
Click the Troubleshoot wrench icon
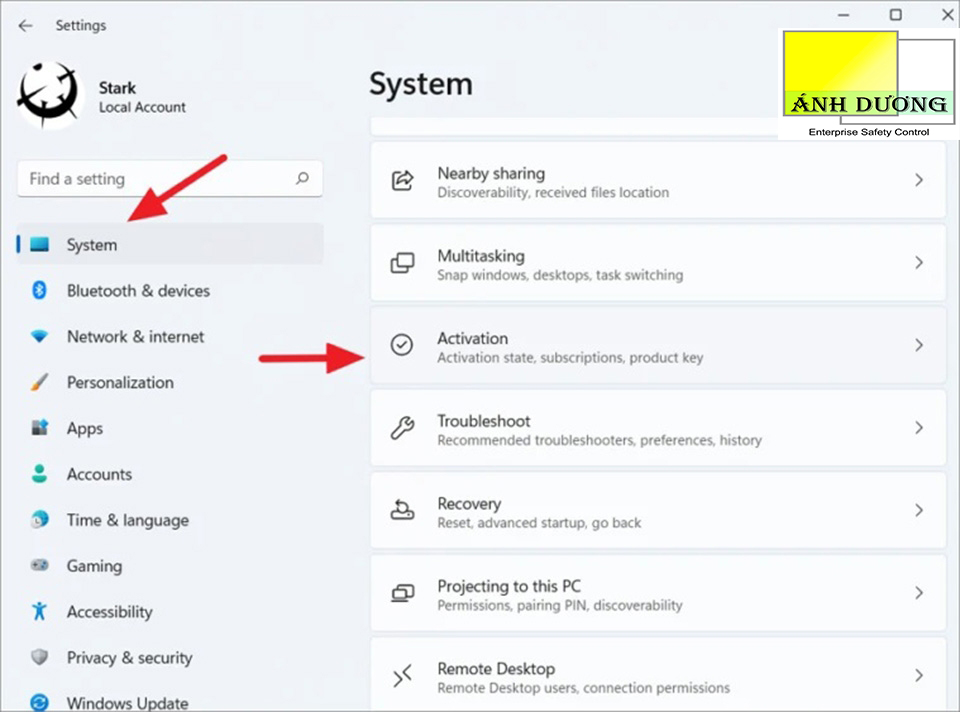[x=402, y=428]
